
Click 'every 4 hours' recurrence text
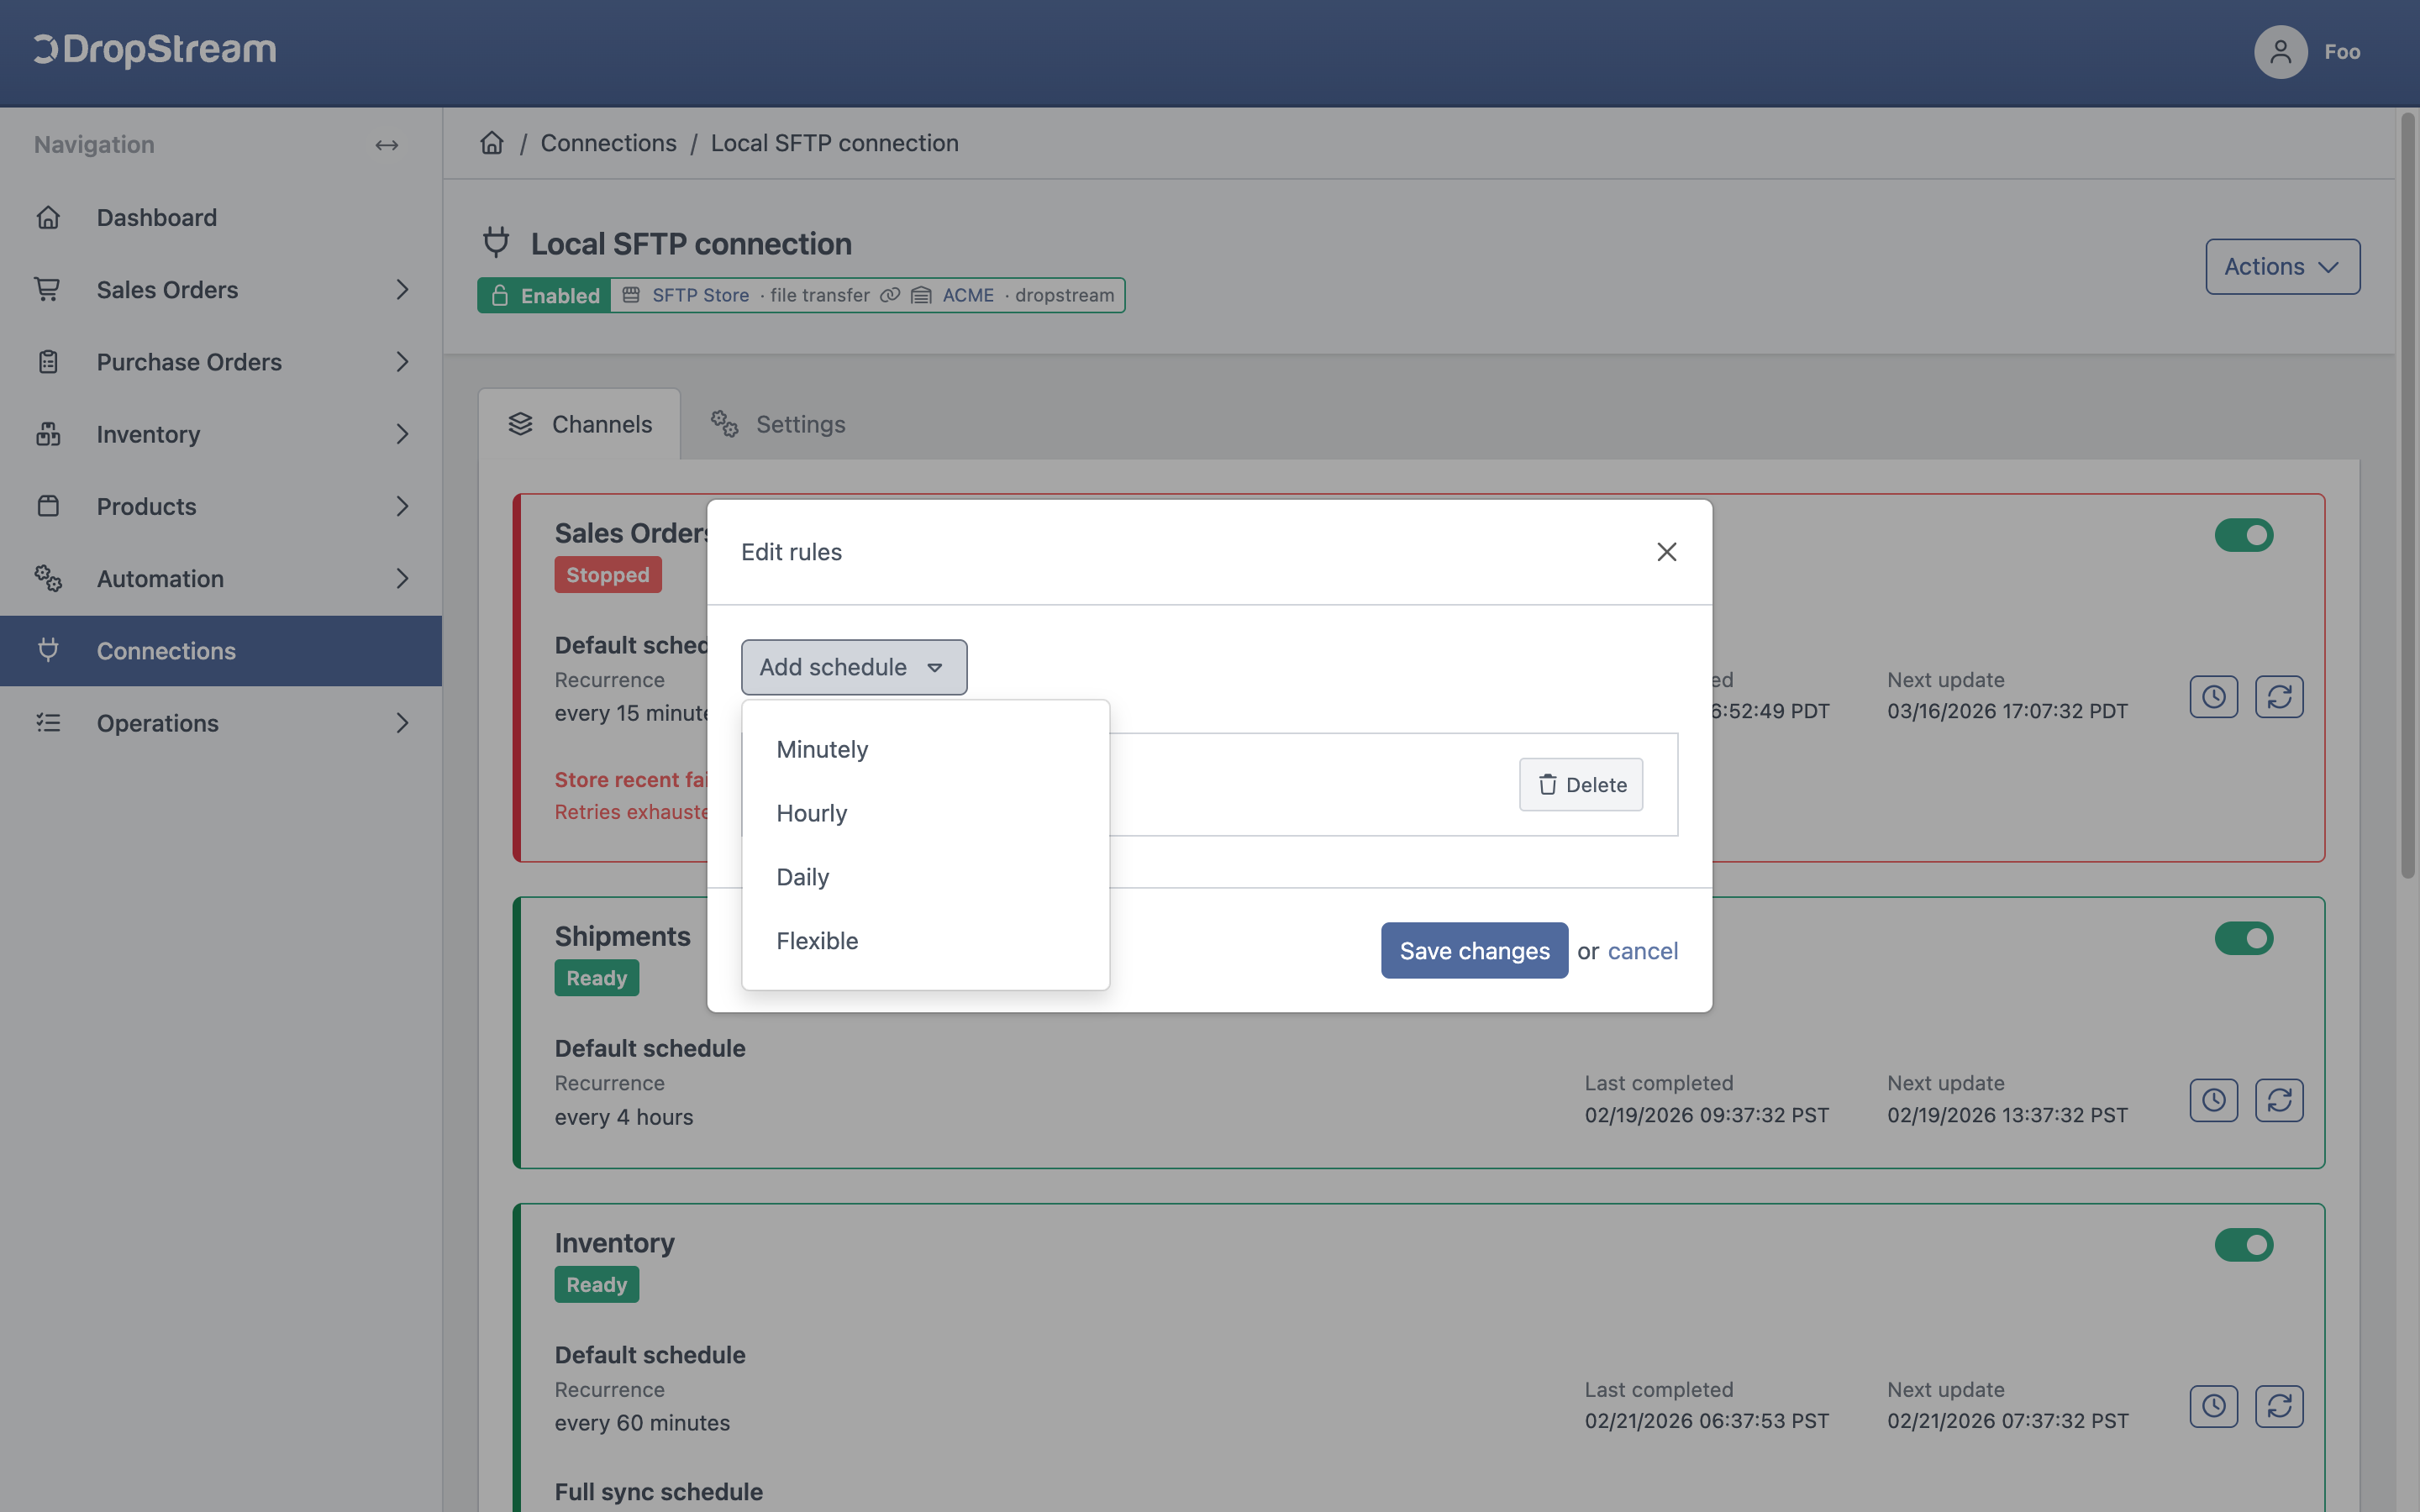click(x=624, y=1117)
